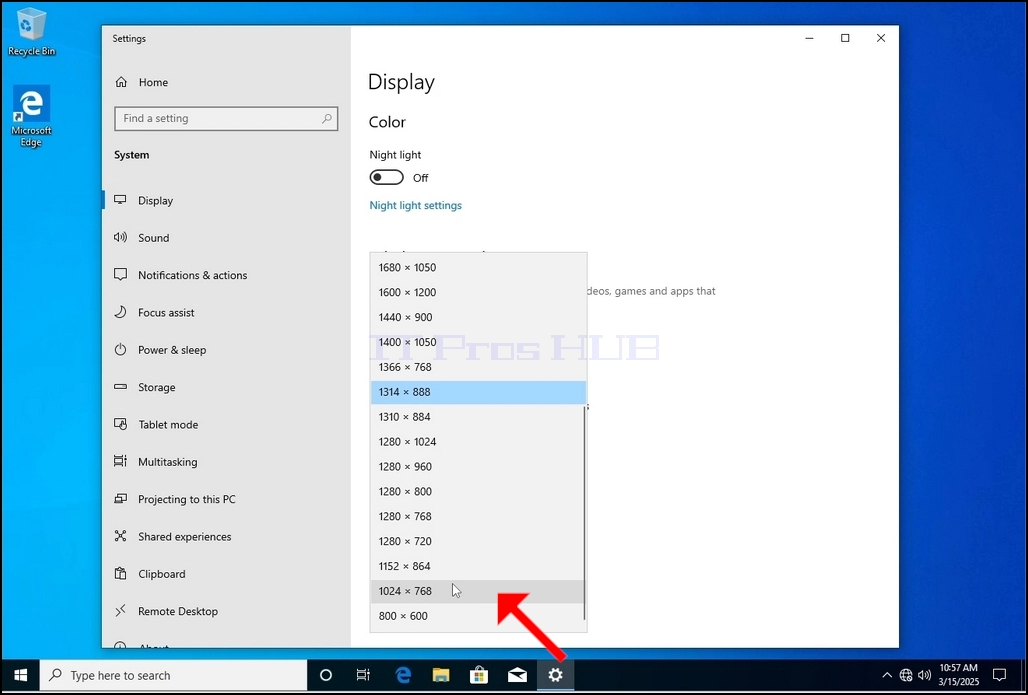Open Task View on the taskbar
Viewport: 1028px width, 695px height.
tap(363, 675)
